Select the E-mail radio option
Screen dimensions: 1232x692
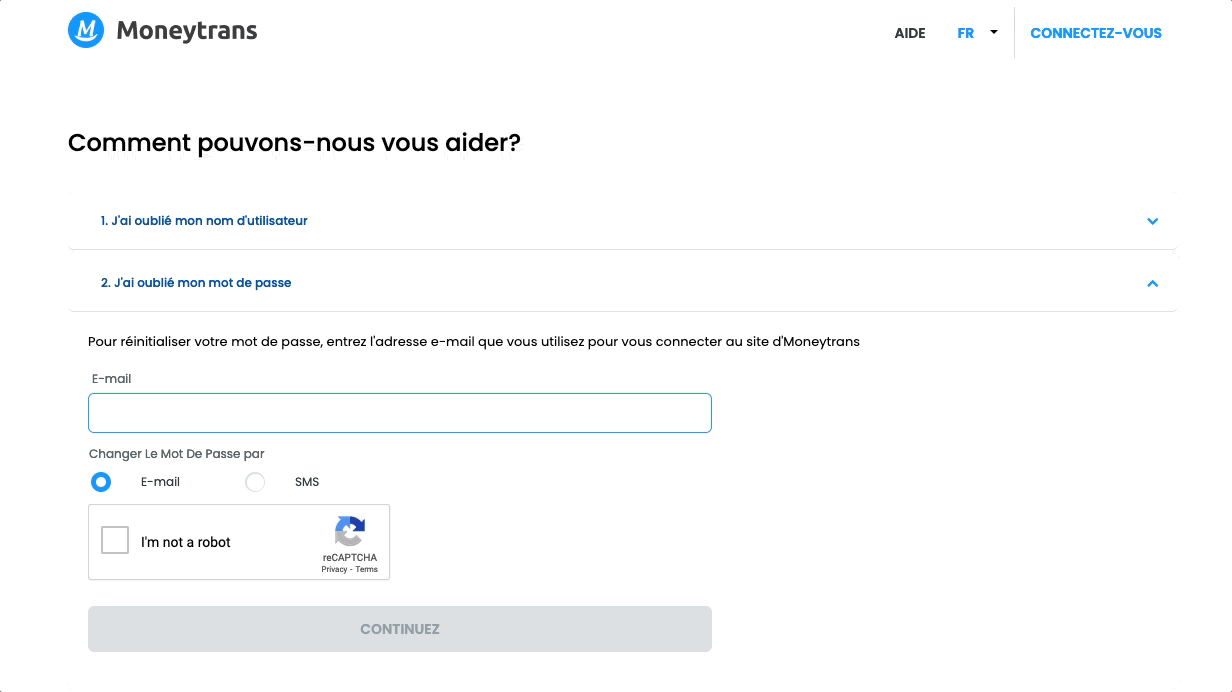pos(101,482)
